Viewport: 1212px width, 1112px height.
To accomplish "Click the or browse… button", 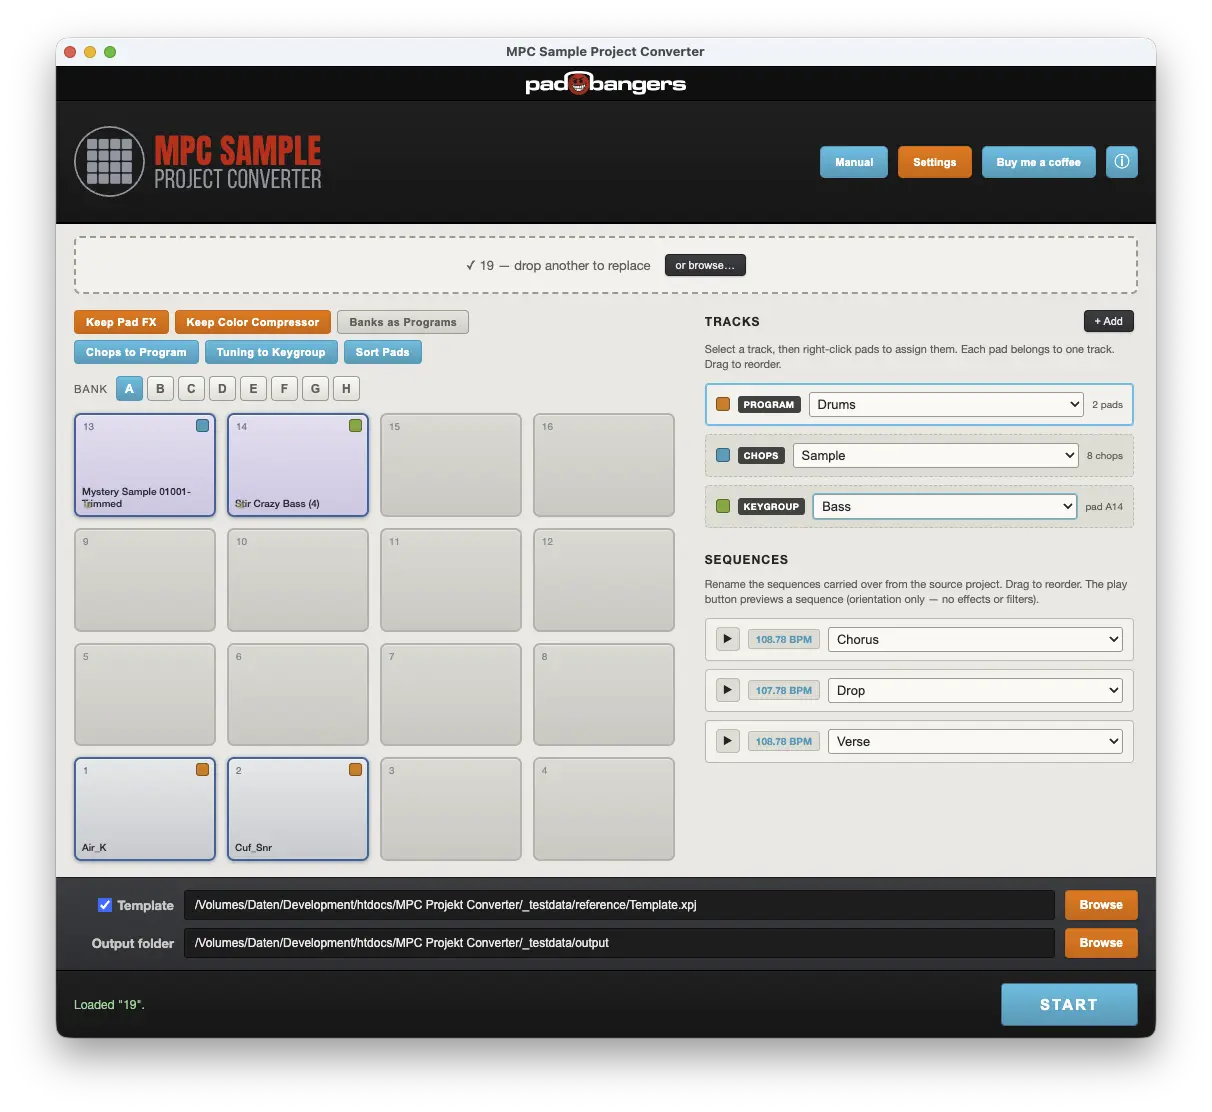I will pos(705,265).
